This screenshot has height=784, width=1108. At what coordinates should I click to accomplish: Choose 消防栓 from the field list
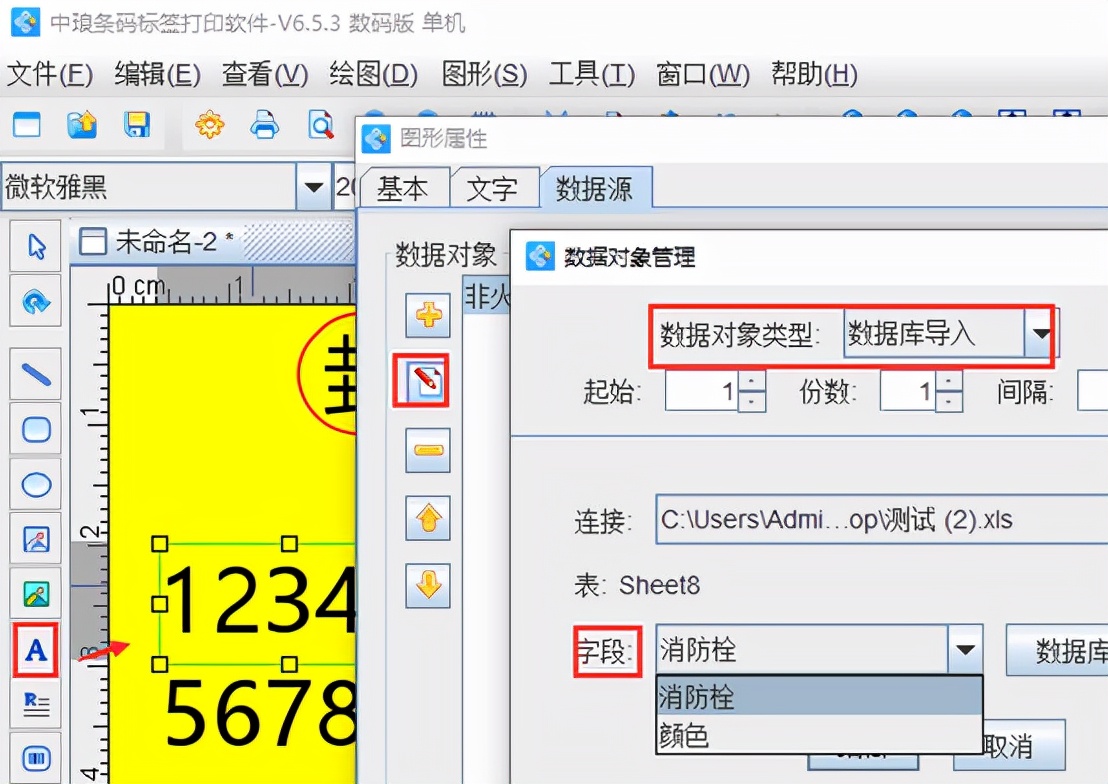(819, 696)
